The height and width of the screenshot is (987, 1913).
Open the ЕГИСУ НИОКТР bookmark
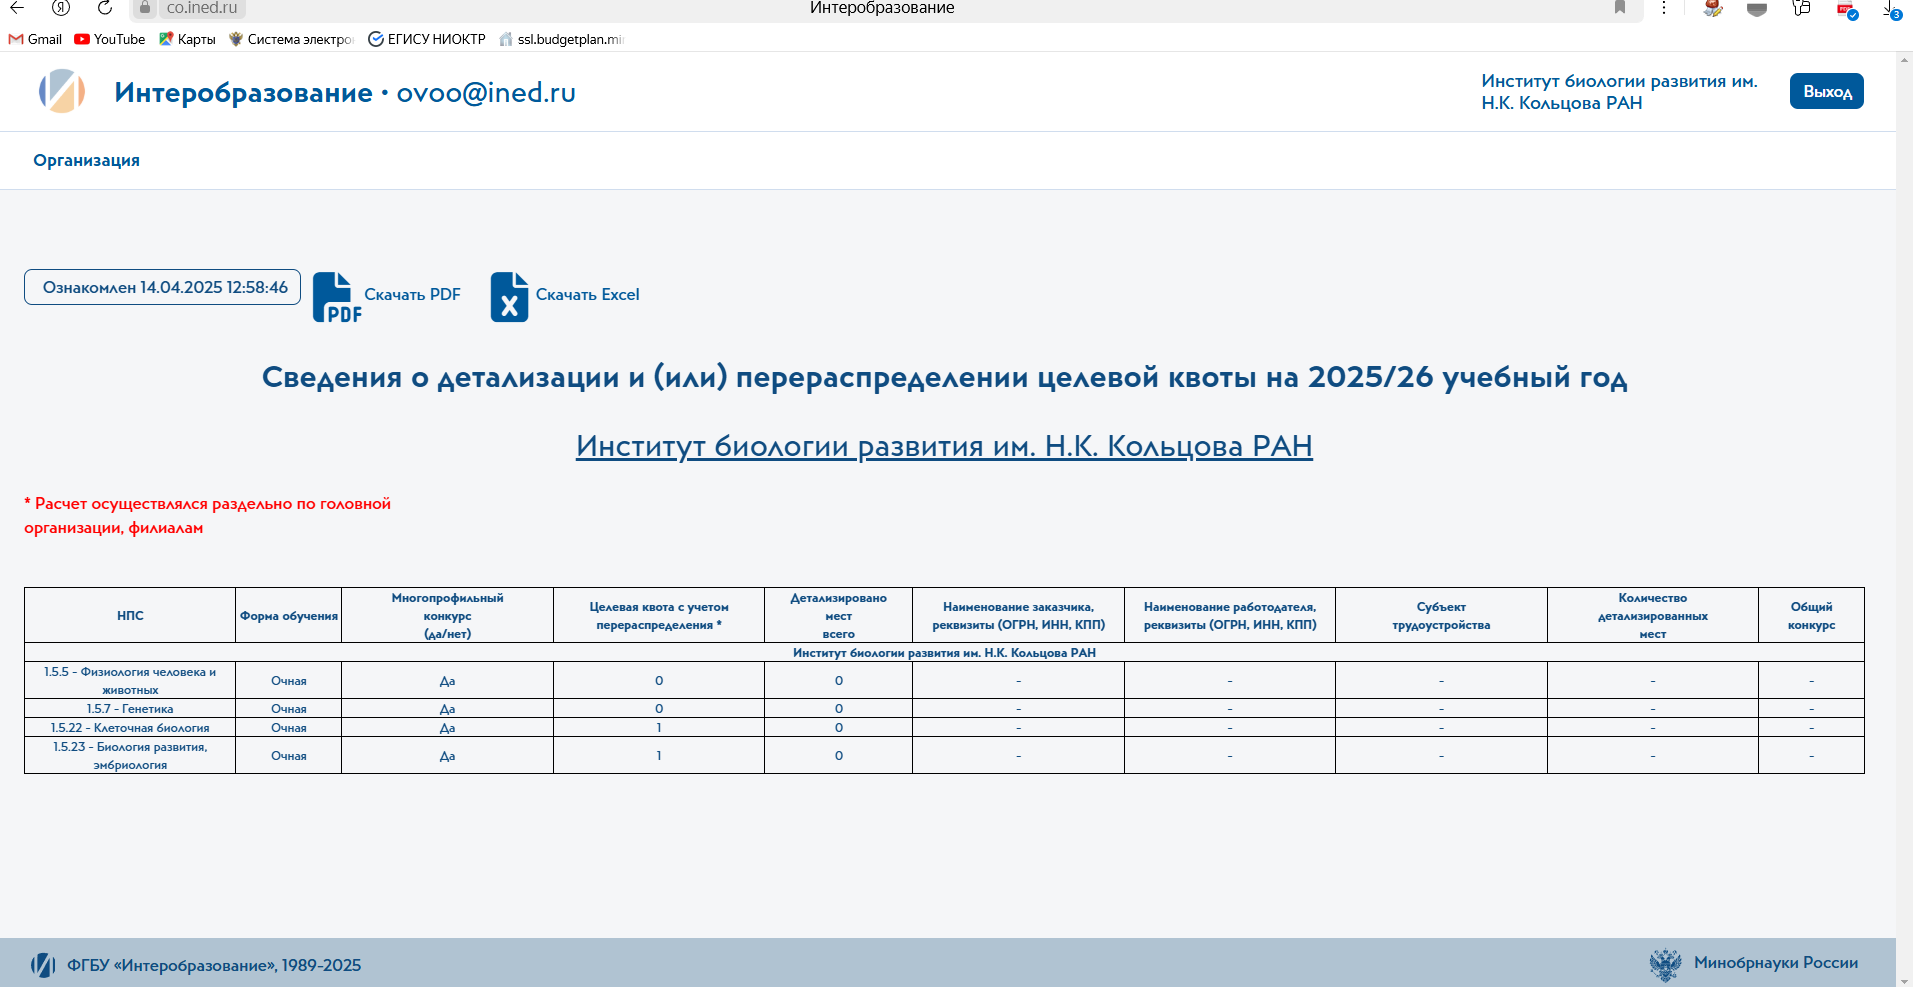tap(427, 39)
